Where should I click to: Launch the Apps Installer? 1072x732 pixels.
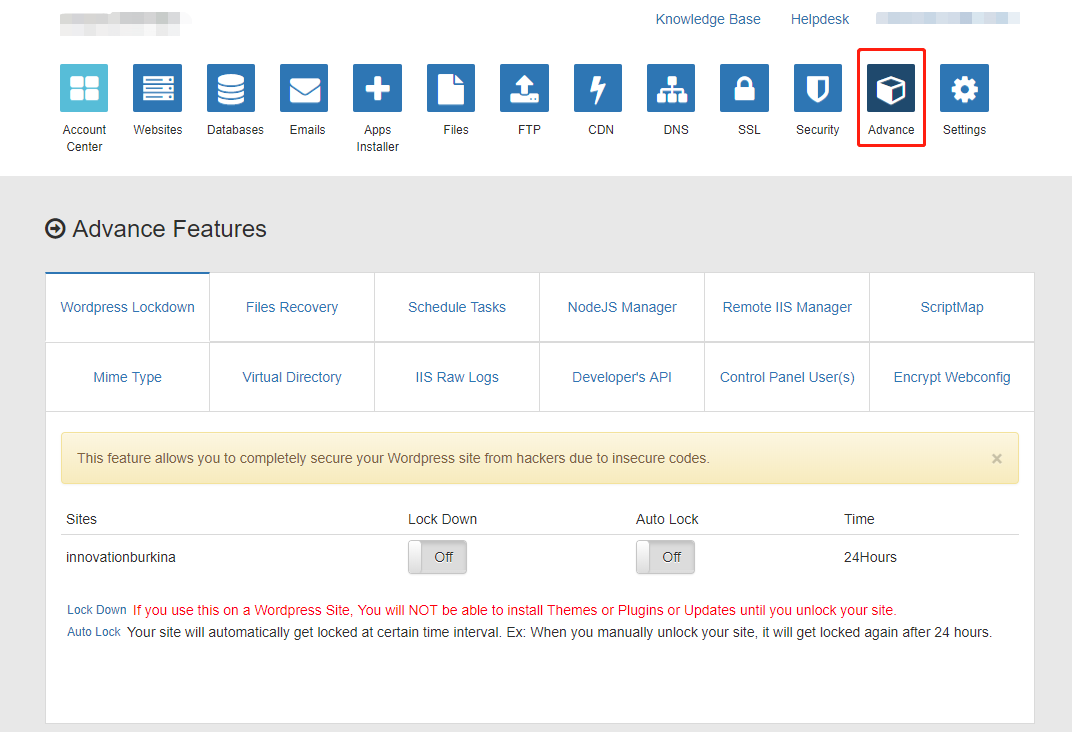pos(377,88)
